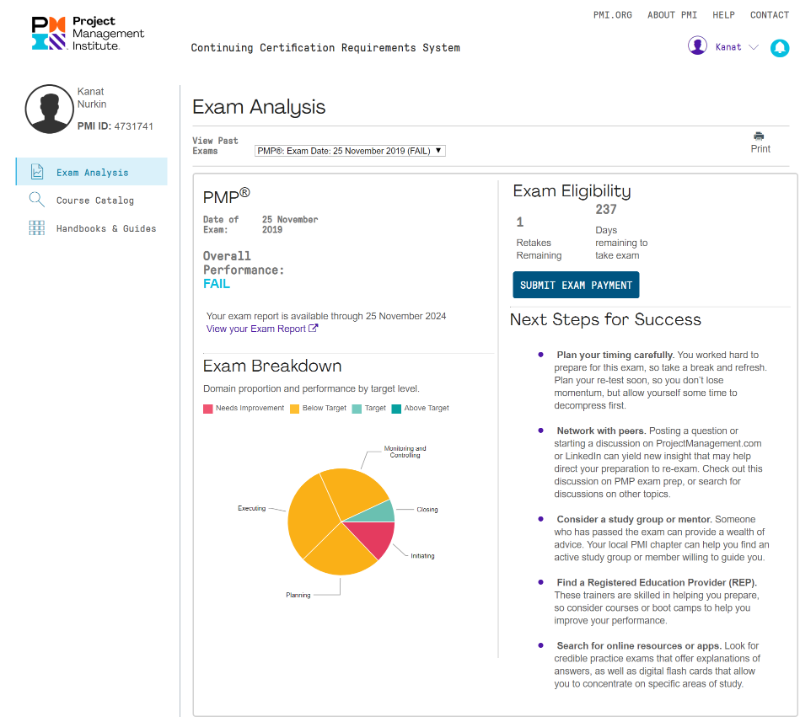The height and width of the screenshot is (717, 800).
Task: Click the Course Catalog magnifier icon
Action: 37,200
